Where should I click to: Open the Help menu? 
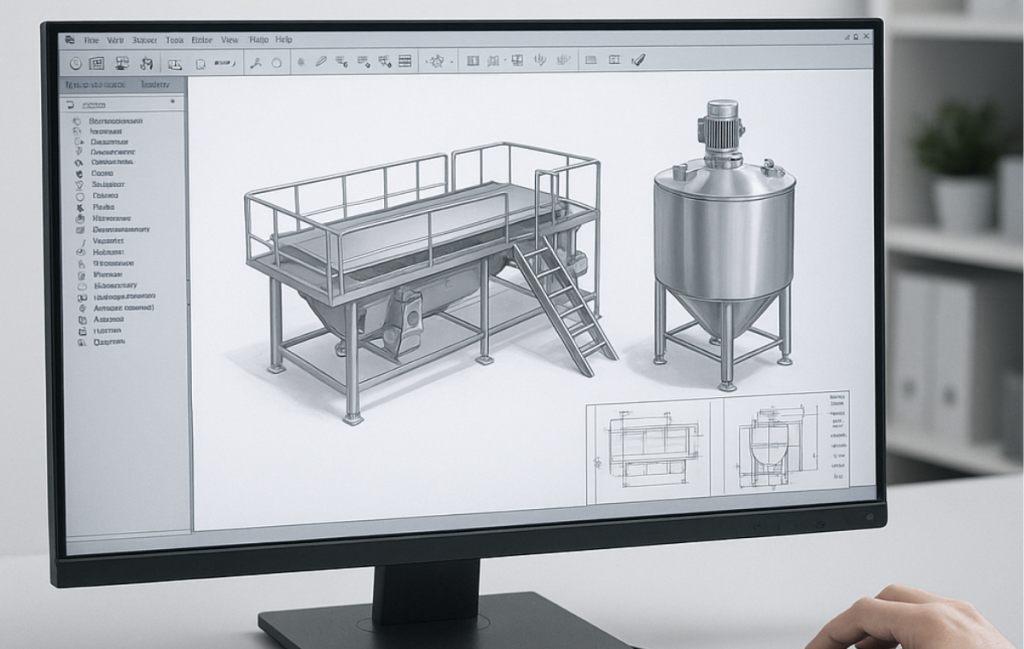pyautogui.click(x=284, y=39)
